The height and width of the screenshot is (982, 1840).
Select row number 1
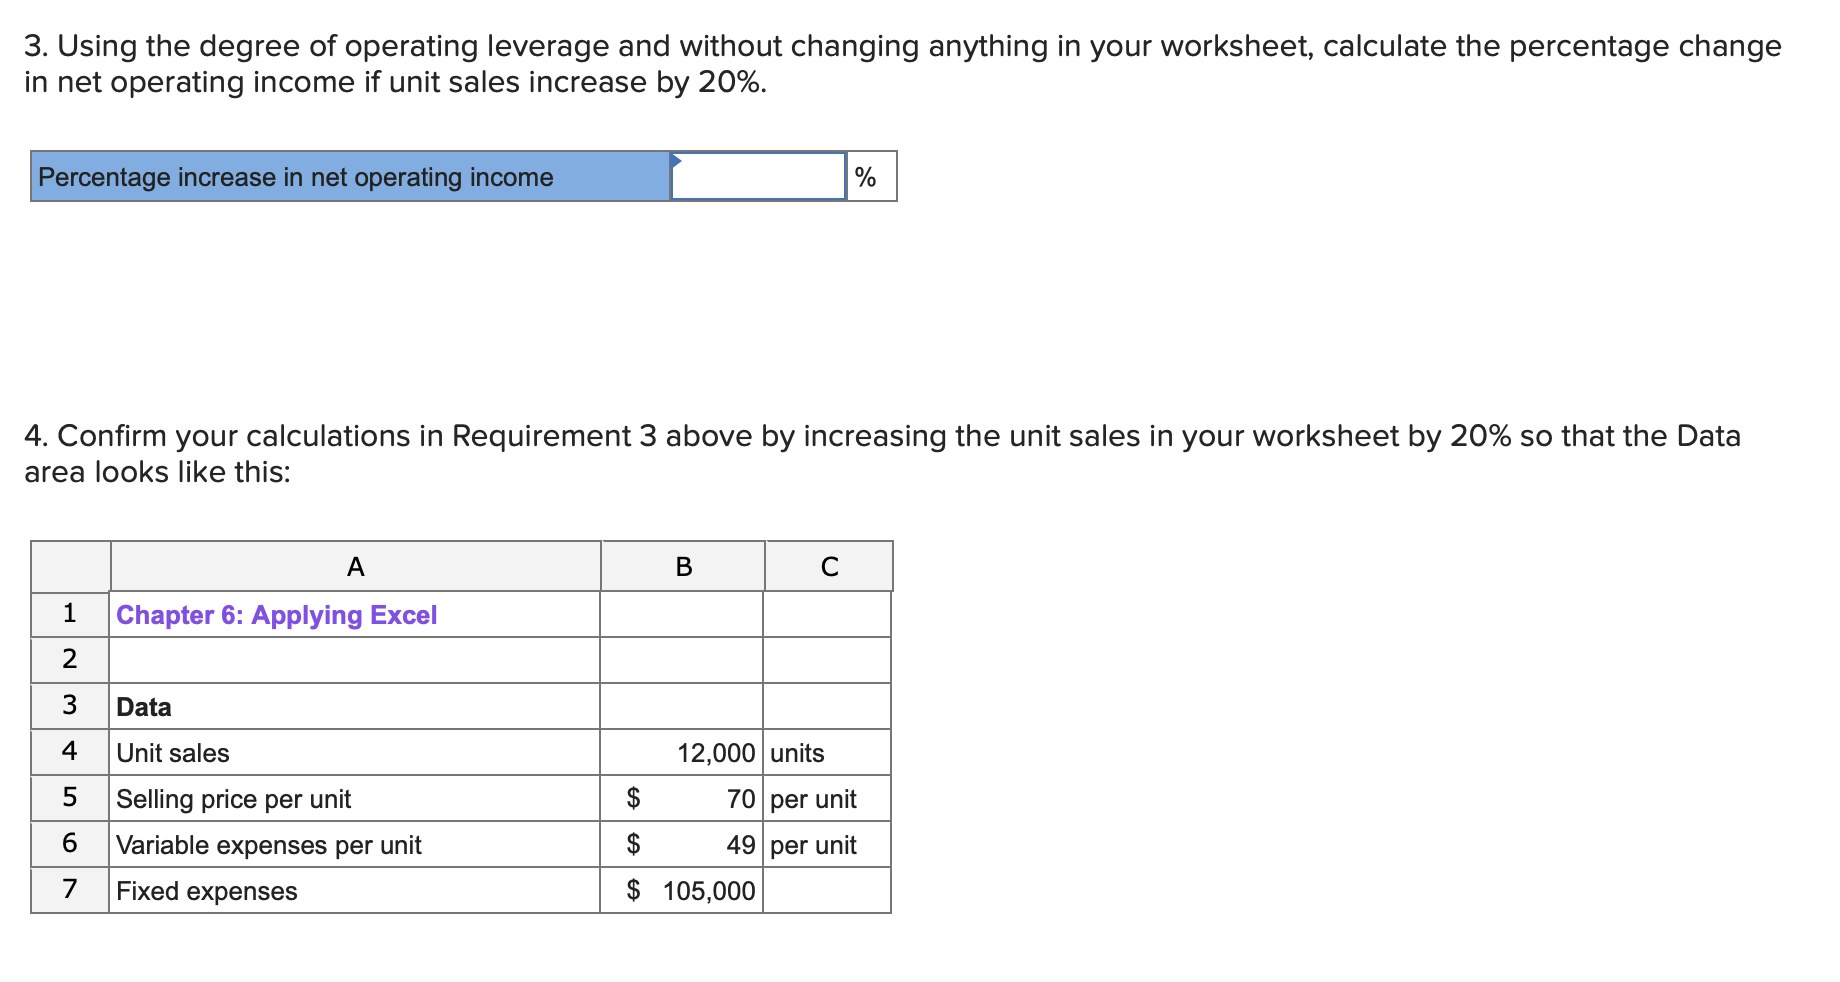coord(69,615)
